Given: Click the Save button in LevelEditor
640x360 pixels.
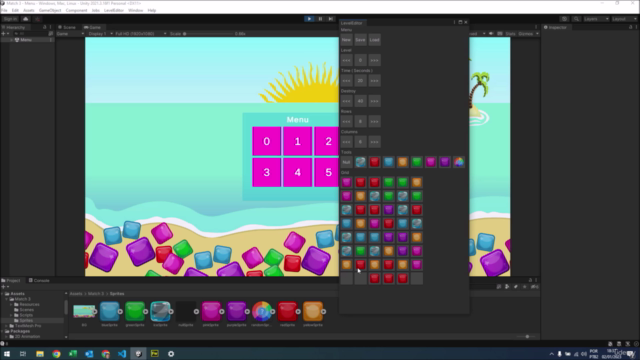Looking at the screenshot, I should pos(360,40).
